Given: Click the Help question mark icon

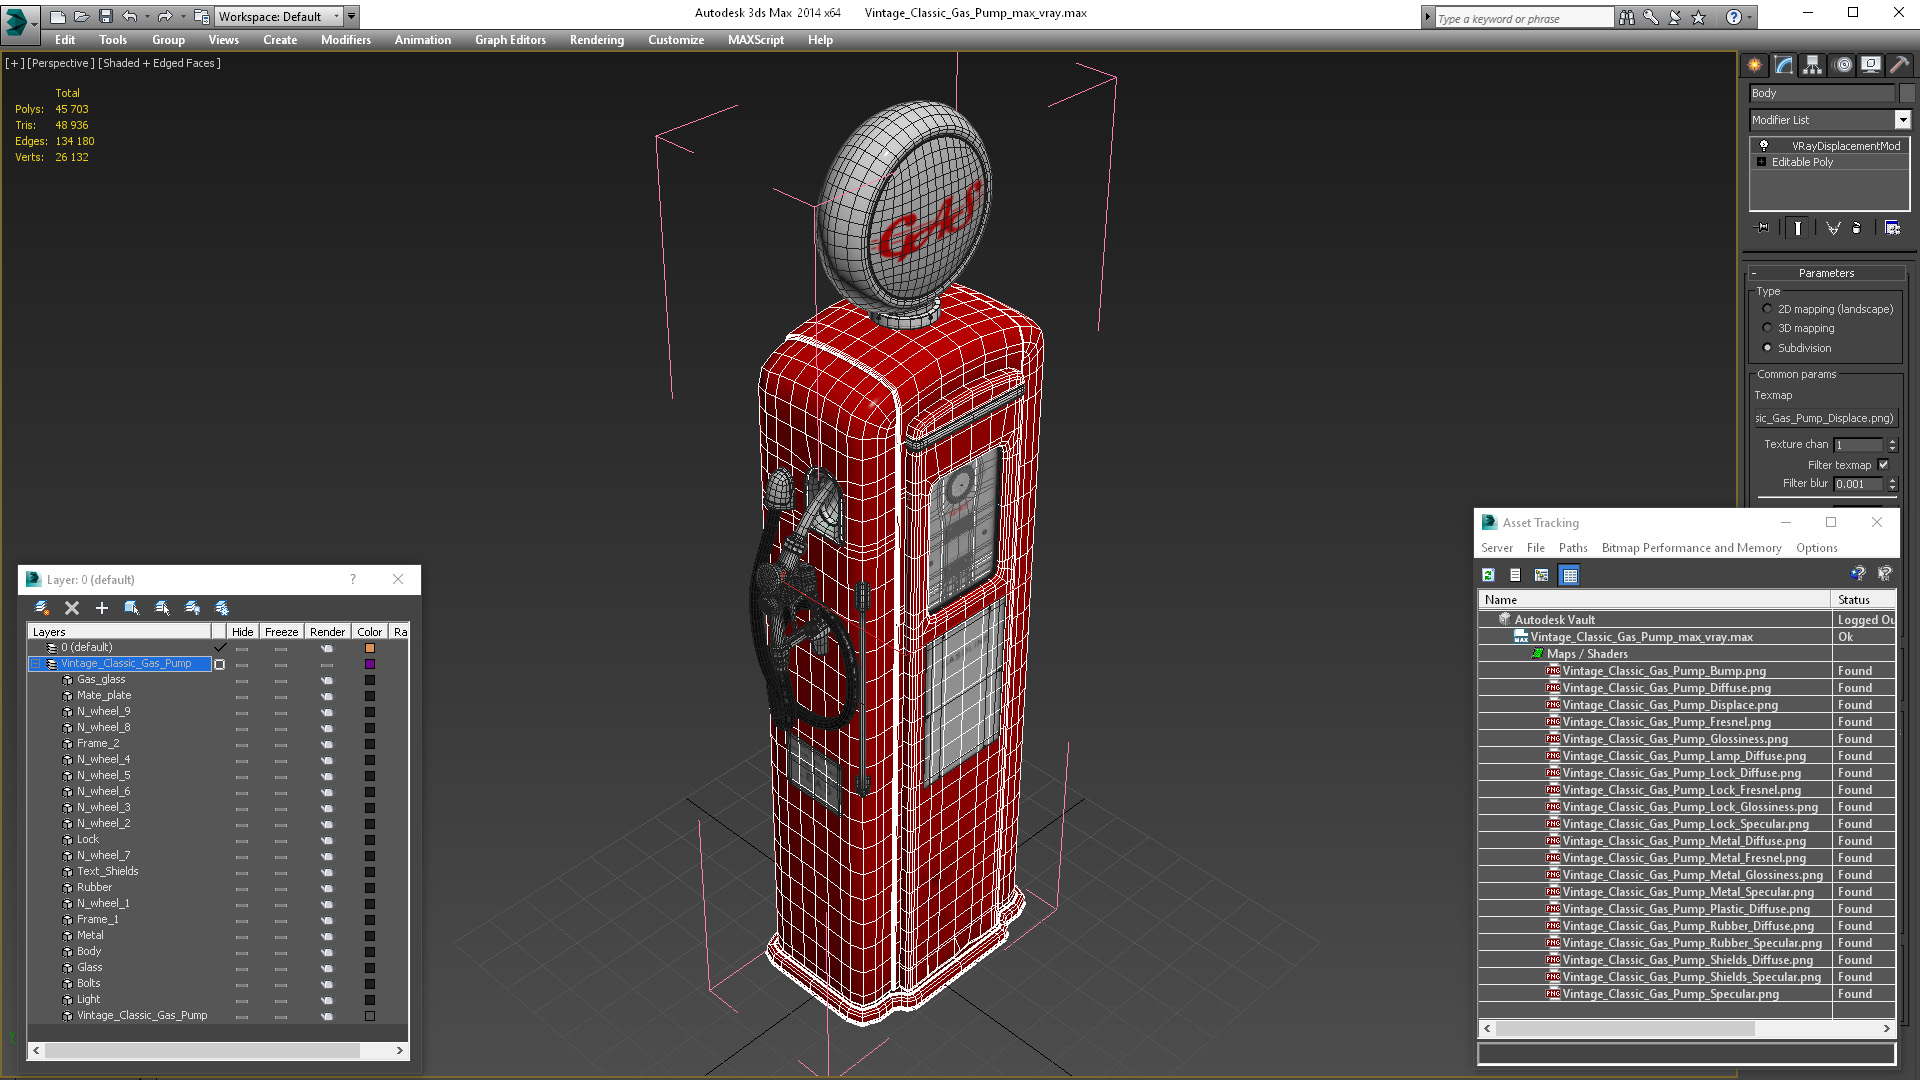Looking at the screenshot, I should coord(1734,17).
